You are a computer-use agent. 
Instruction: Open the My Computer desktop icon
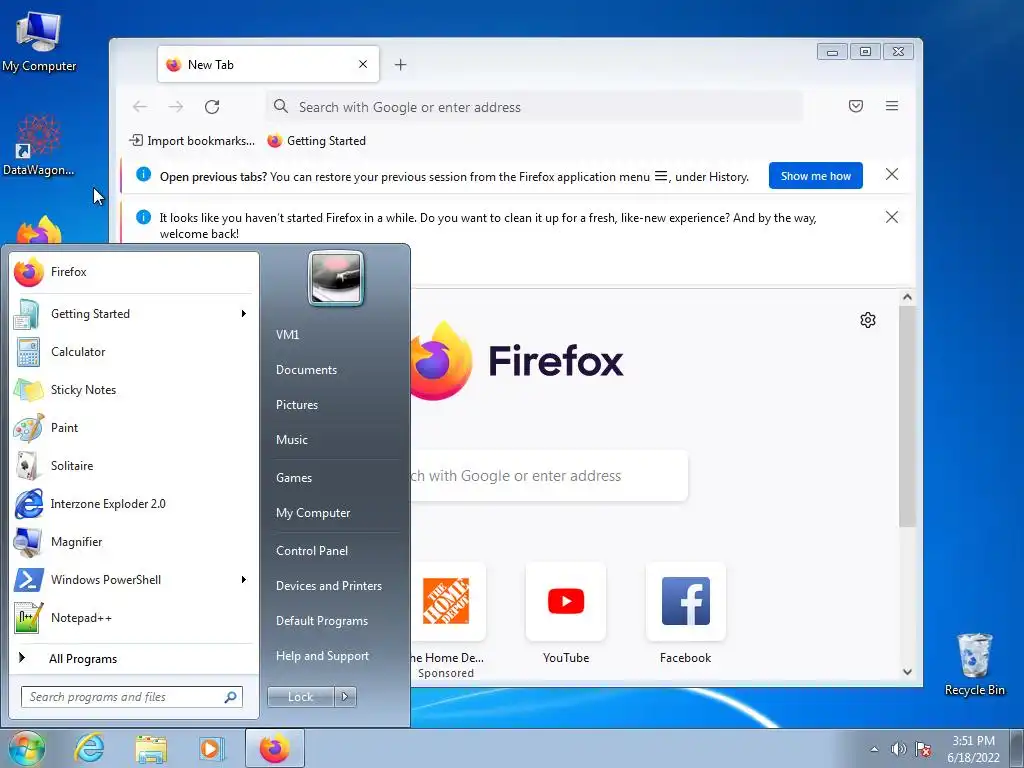coord(39,42)
